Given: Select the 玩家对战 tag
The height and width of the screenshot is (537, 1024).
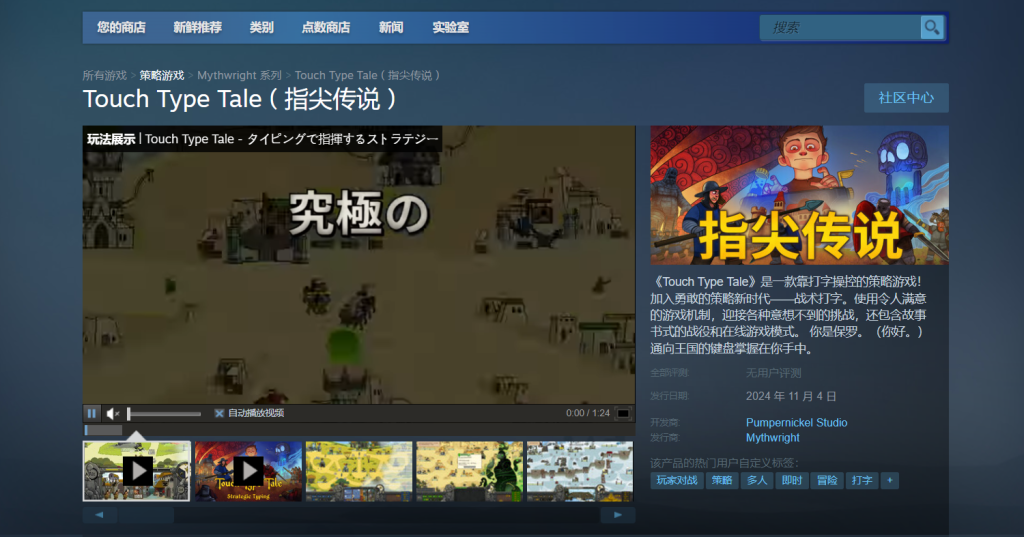Looking at the screenshot, I should (677, 480).
